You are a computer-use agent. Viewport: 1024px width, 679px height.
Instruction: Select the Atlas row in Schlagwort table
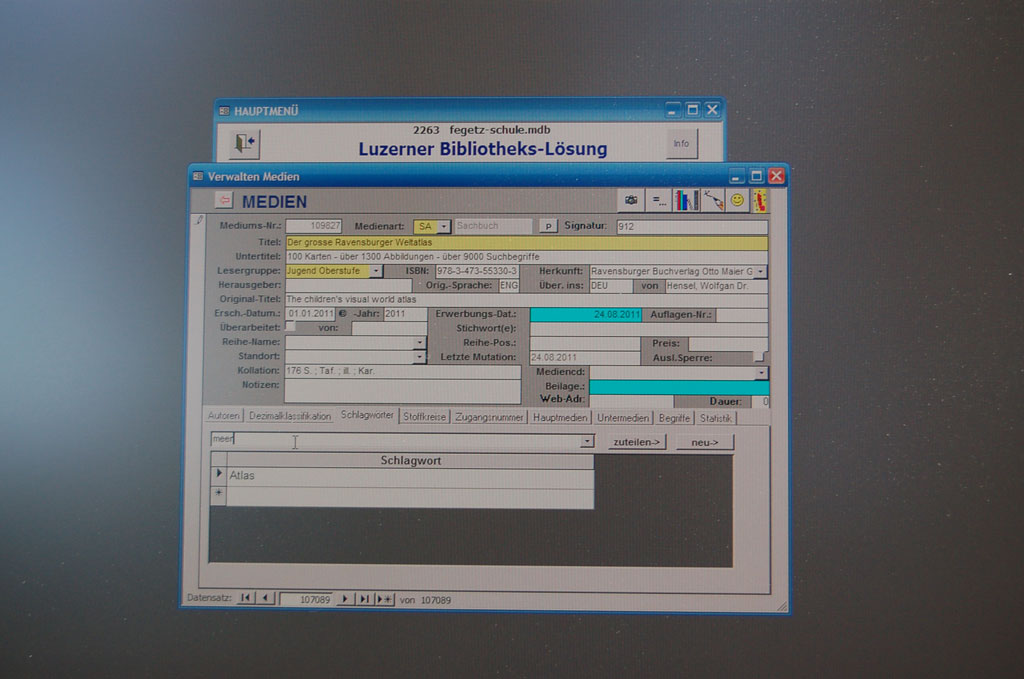click(x=400, y=476)
